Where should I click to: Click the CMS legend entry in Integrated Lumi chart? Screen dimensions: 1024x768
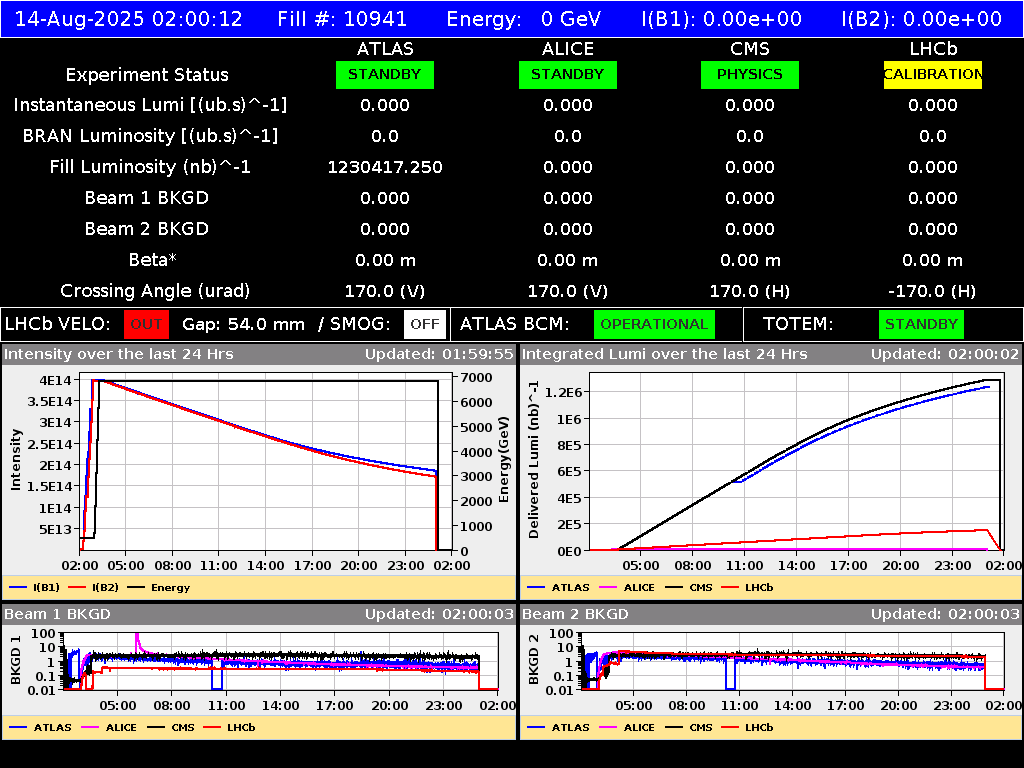689,588
